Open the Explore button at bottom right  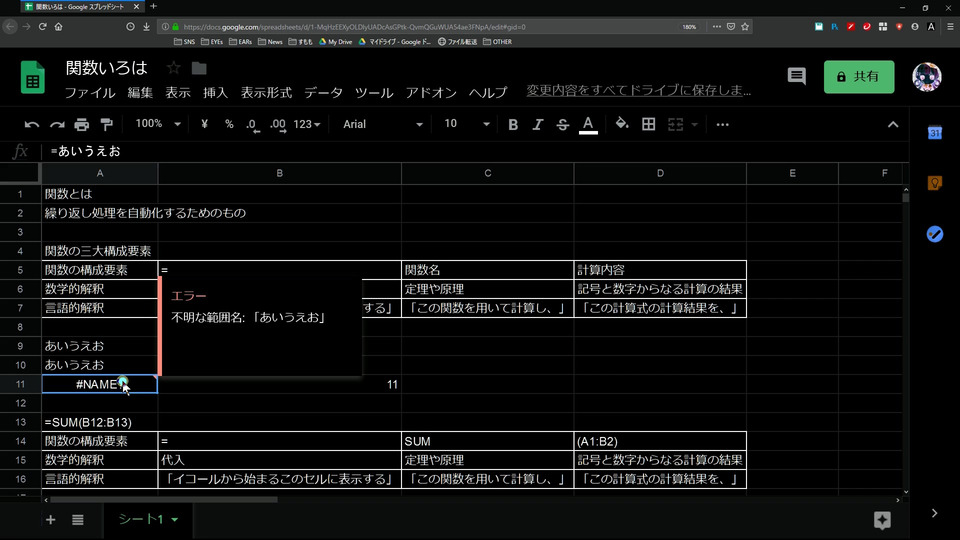(881, 519)
